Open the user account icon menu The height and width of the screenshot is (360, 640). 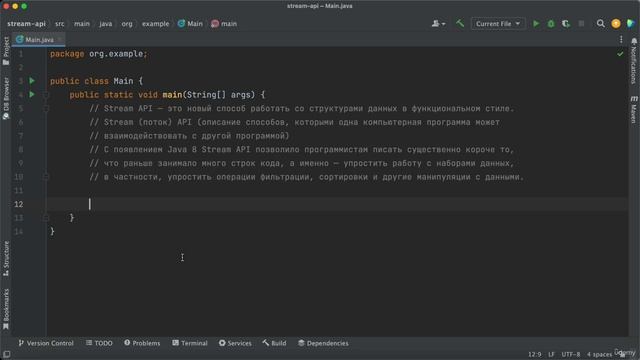pyautogui.click(x=438, y=24)
